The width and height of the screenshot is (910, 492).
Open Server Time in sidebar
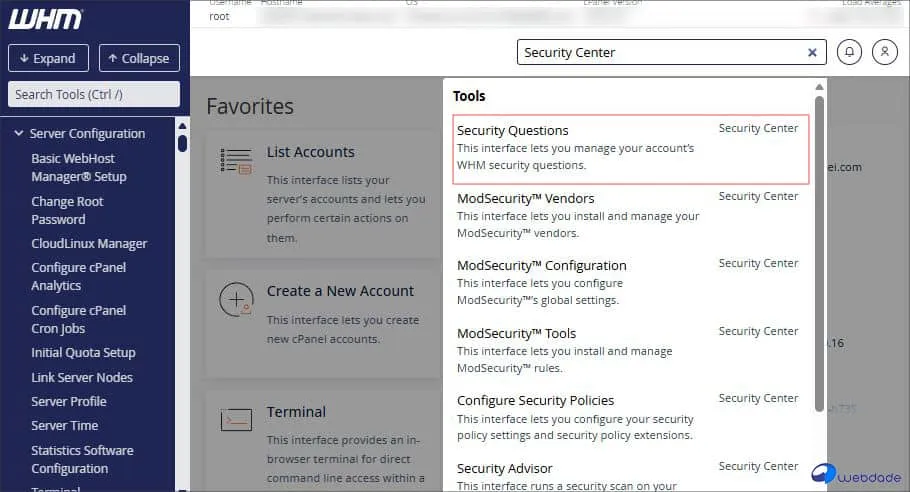coord(64,426)
